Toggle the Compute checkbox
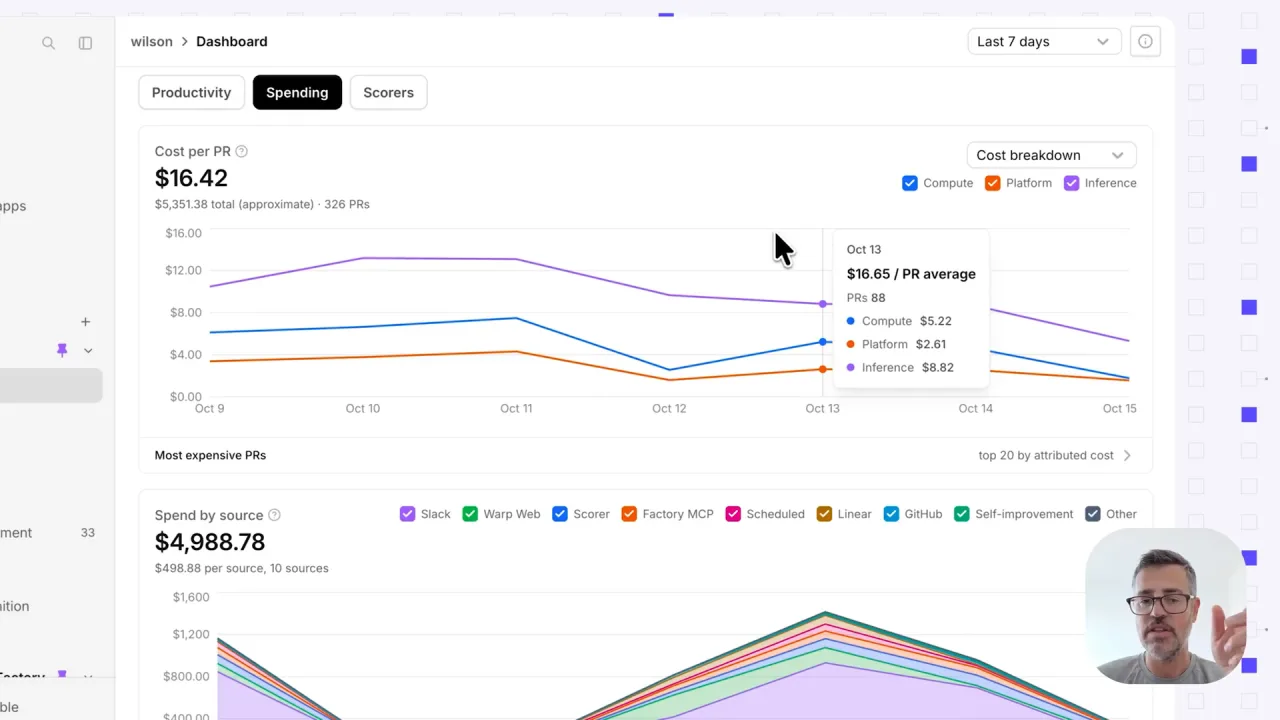1280x720 pixels. (x=910, y=183)
